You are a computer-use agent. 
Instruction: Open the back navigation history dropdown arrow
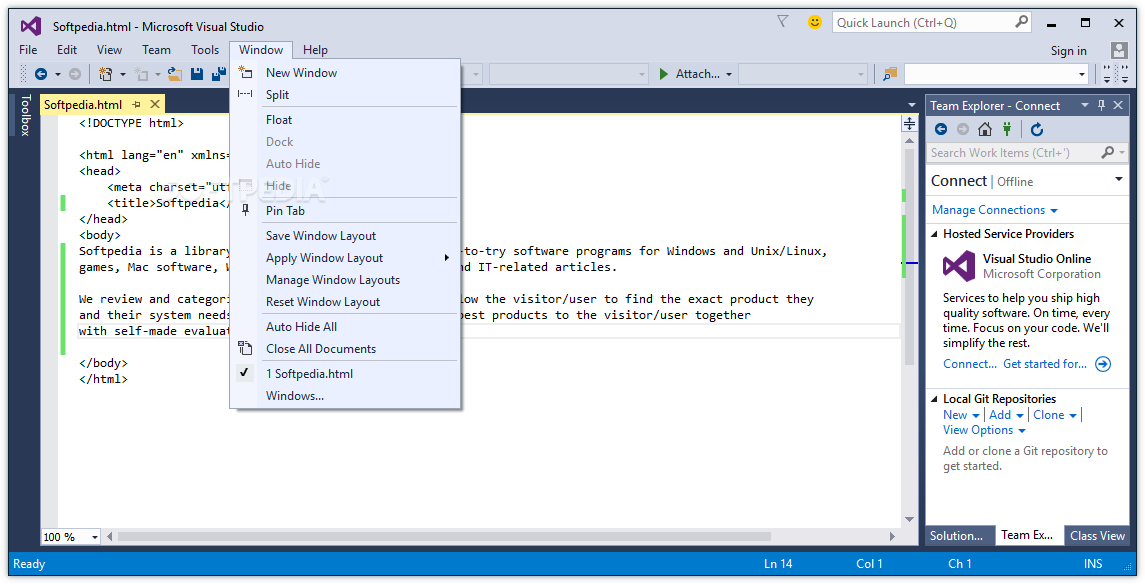click(x=58, y=74)
